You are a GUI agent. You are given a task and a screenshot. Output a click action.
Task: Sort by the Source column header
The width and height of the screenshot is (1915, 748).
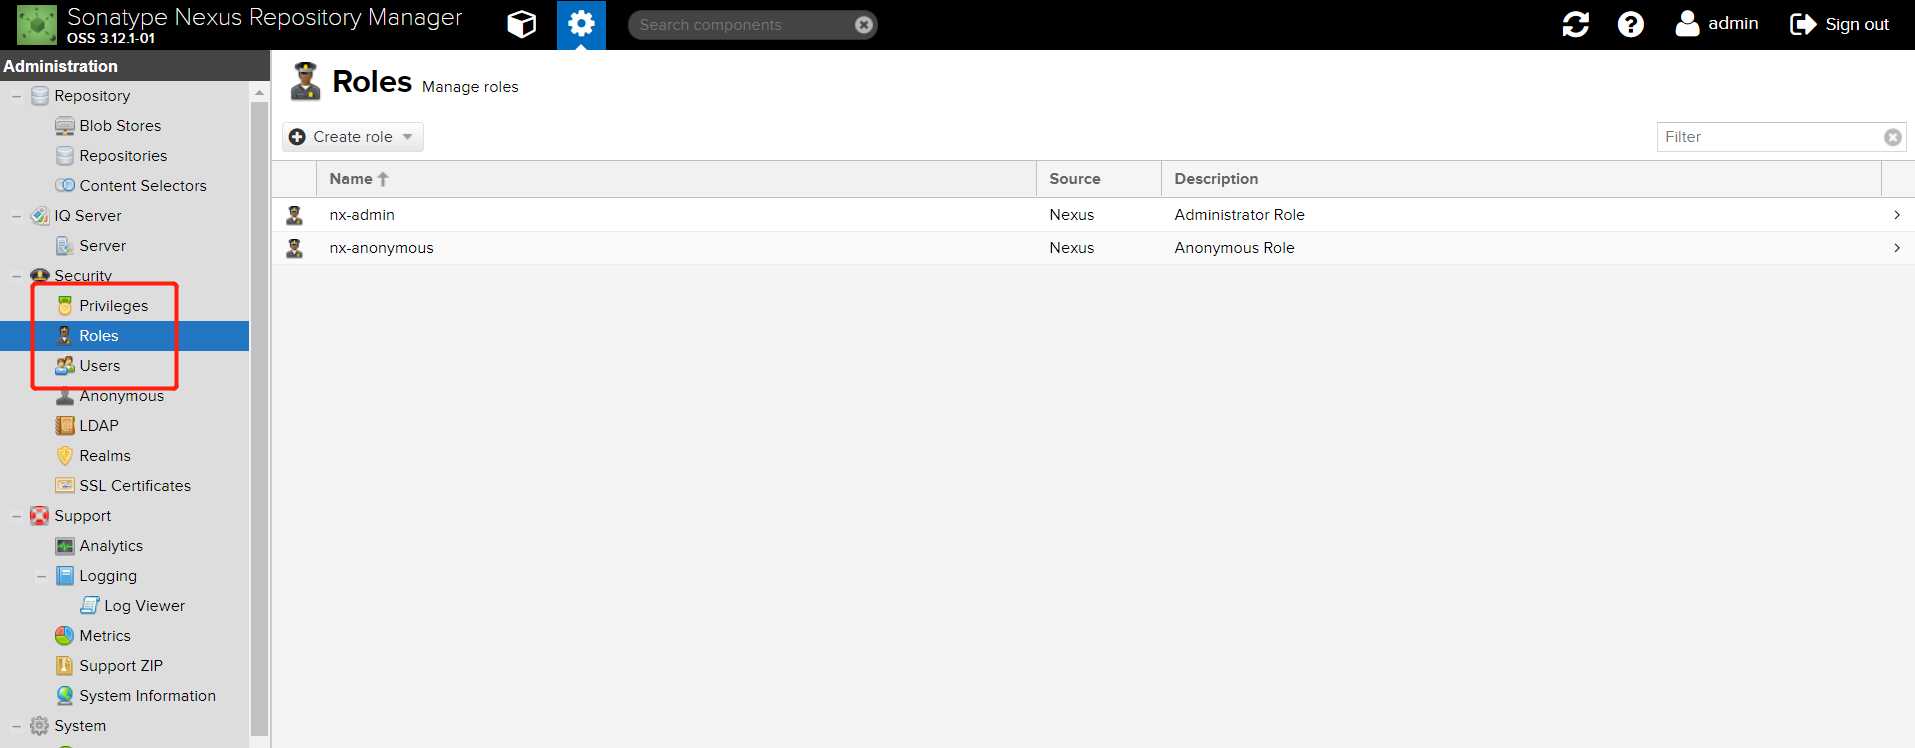click(x=1099, y=179)
